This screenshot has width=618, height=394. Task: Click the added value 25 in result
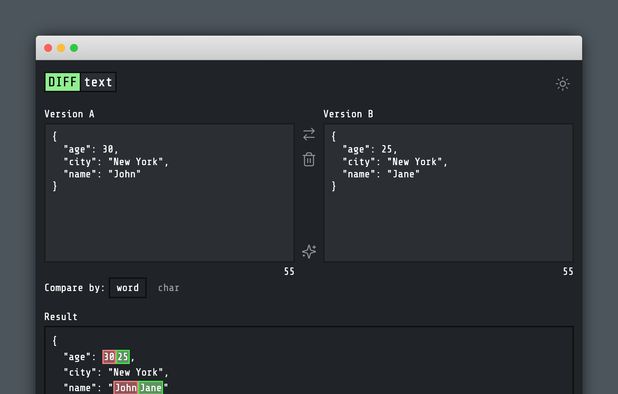[x=123, y=357]
